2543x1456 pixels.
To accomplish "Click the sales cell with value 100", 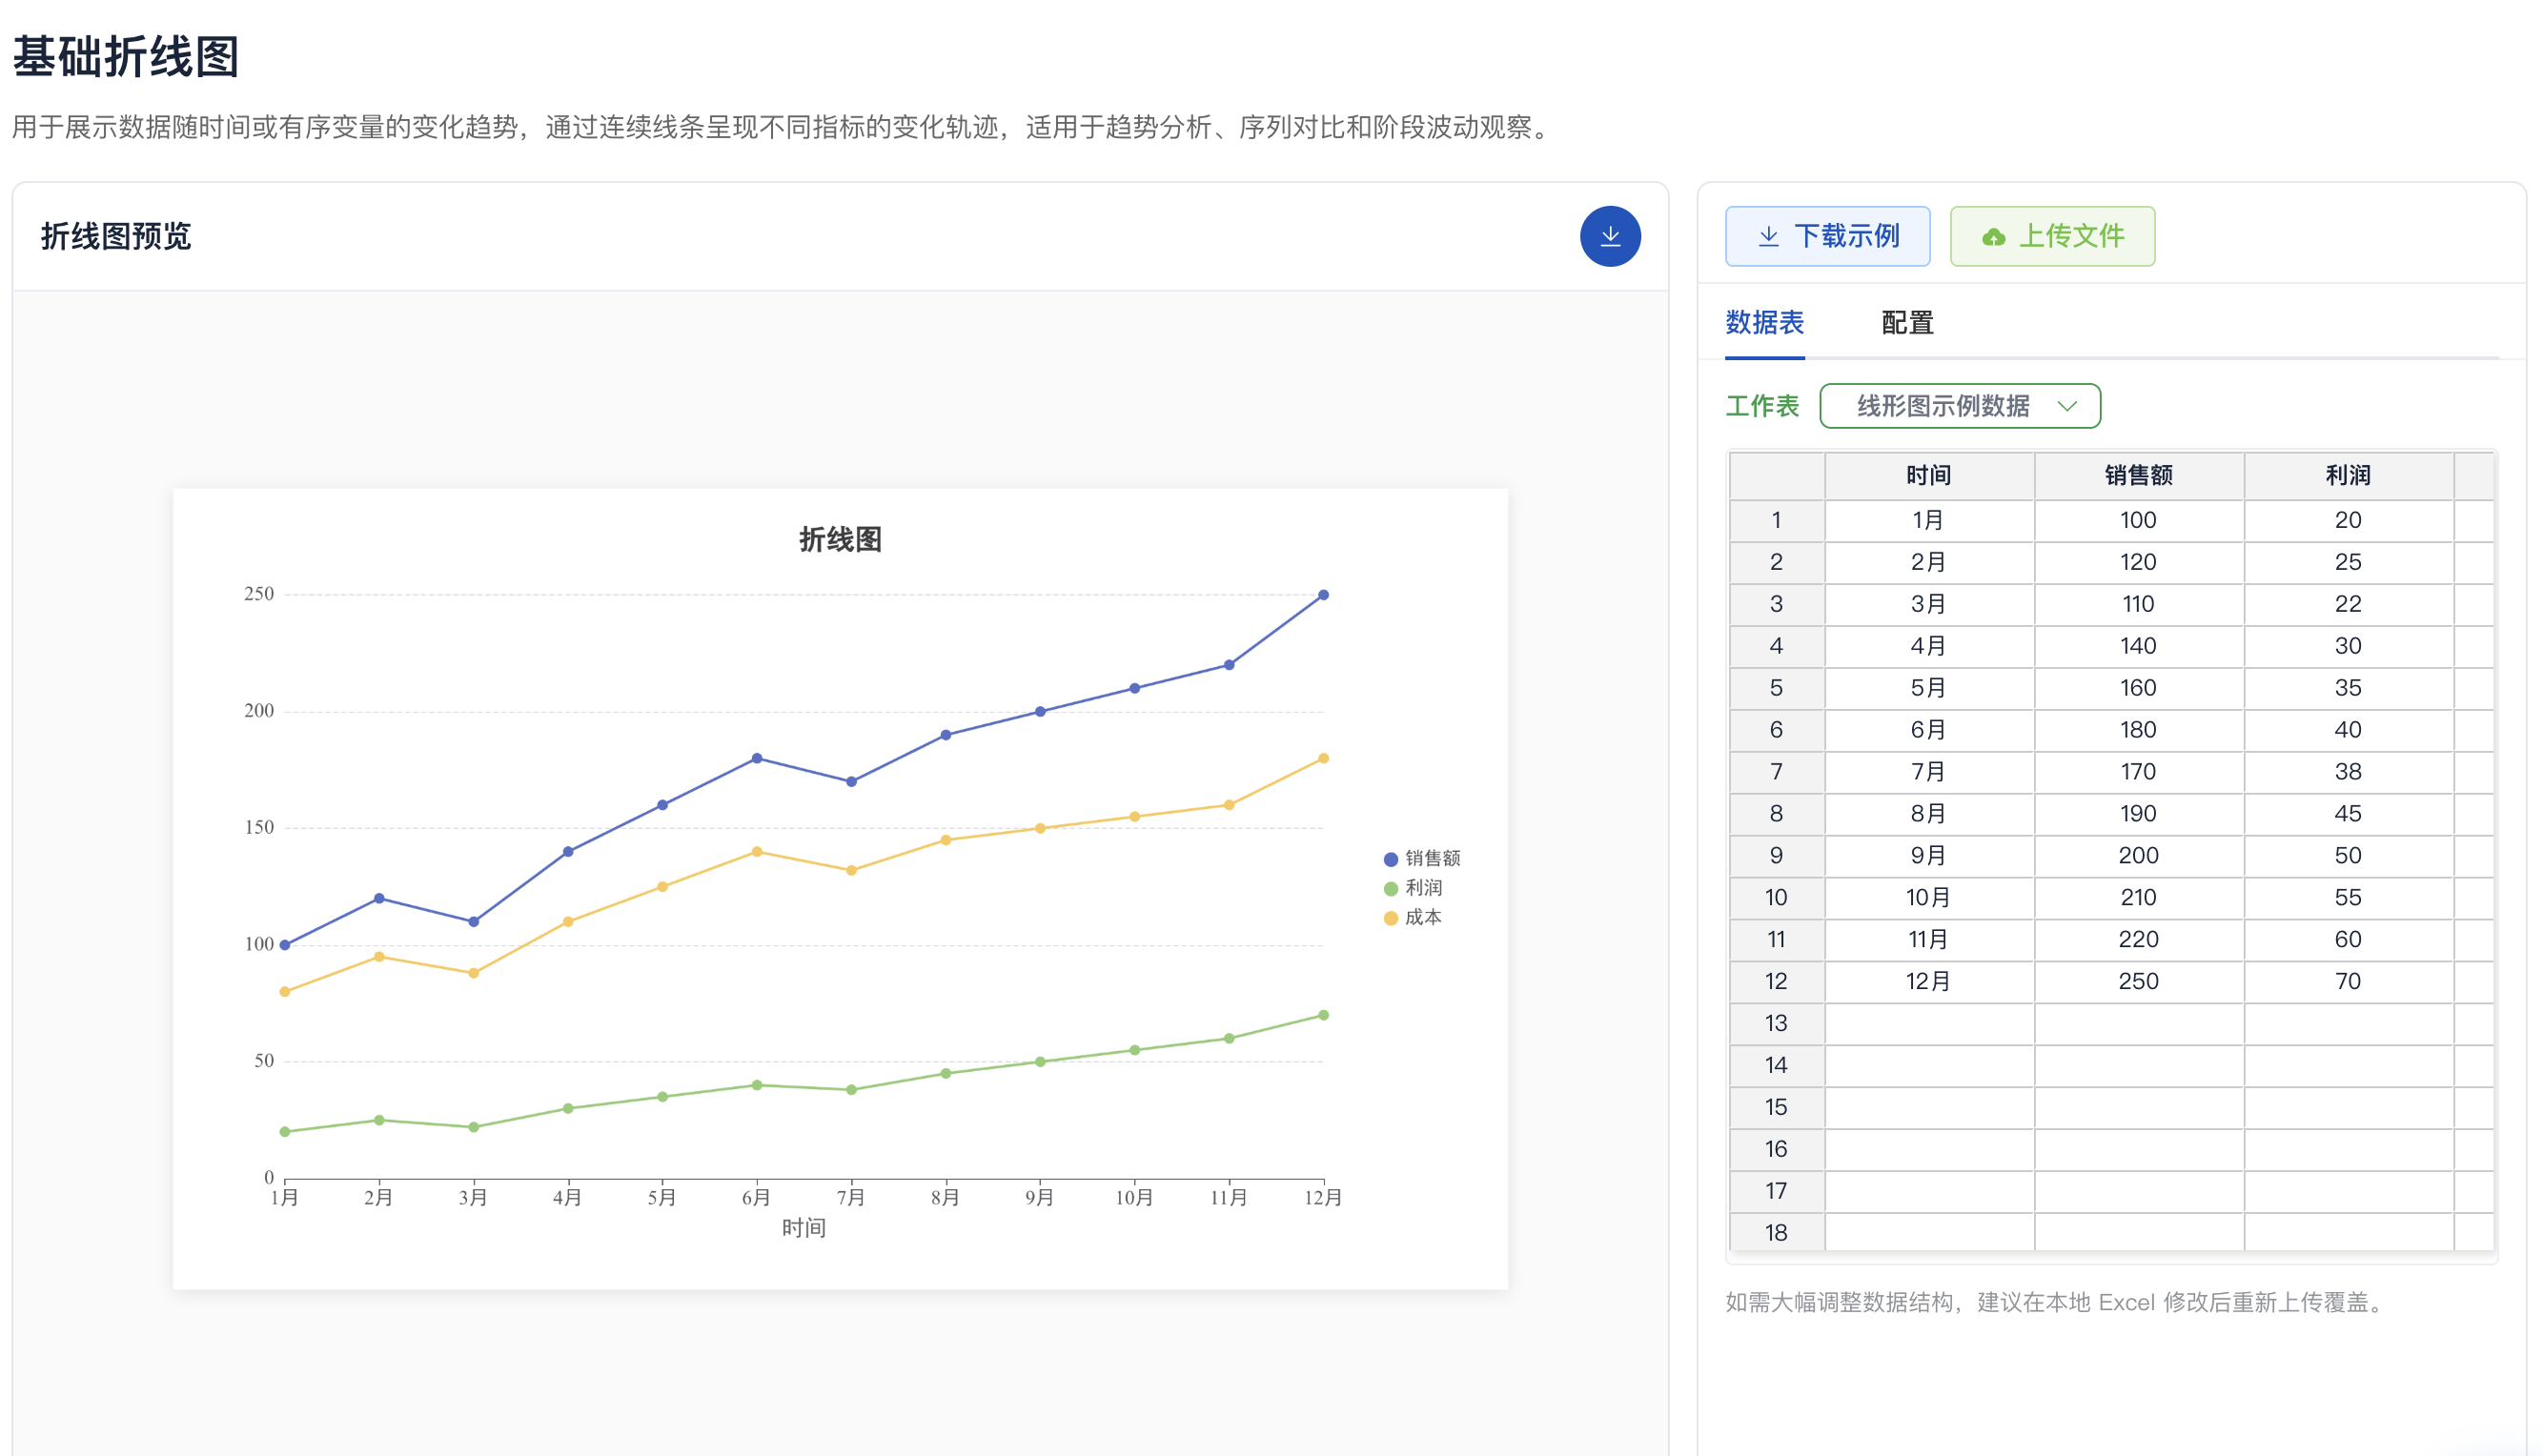I will [x=2138, y=520].
